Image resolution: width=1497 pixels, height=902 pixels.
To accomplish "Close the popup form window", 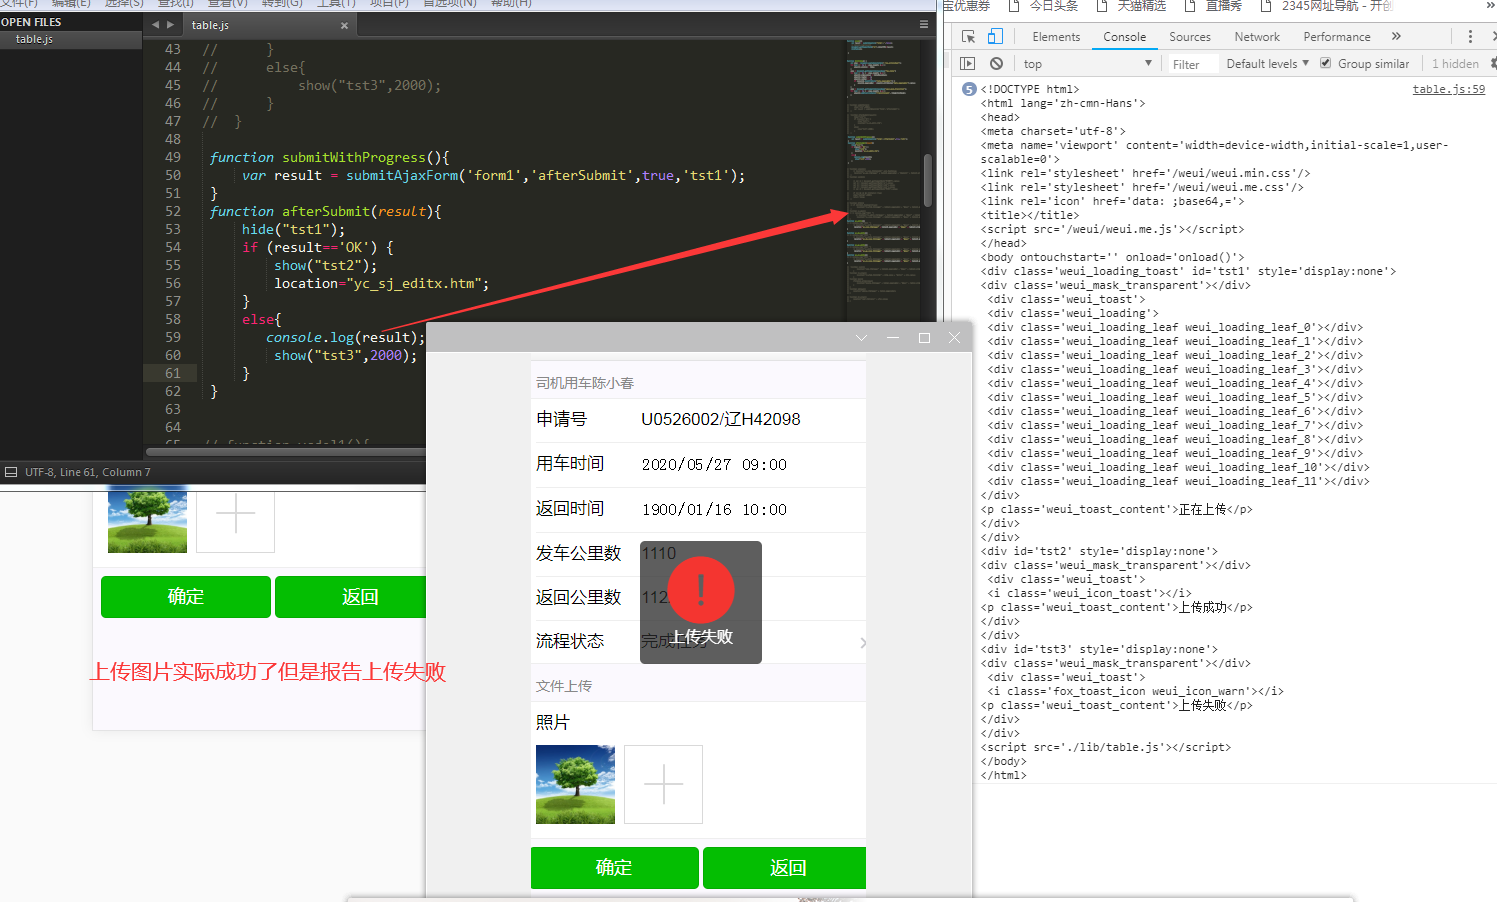I will click(x=954, y=338).
